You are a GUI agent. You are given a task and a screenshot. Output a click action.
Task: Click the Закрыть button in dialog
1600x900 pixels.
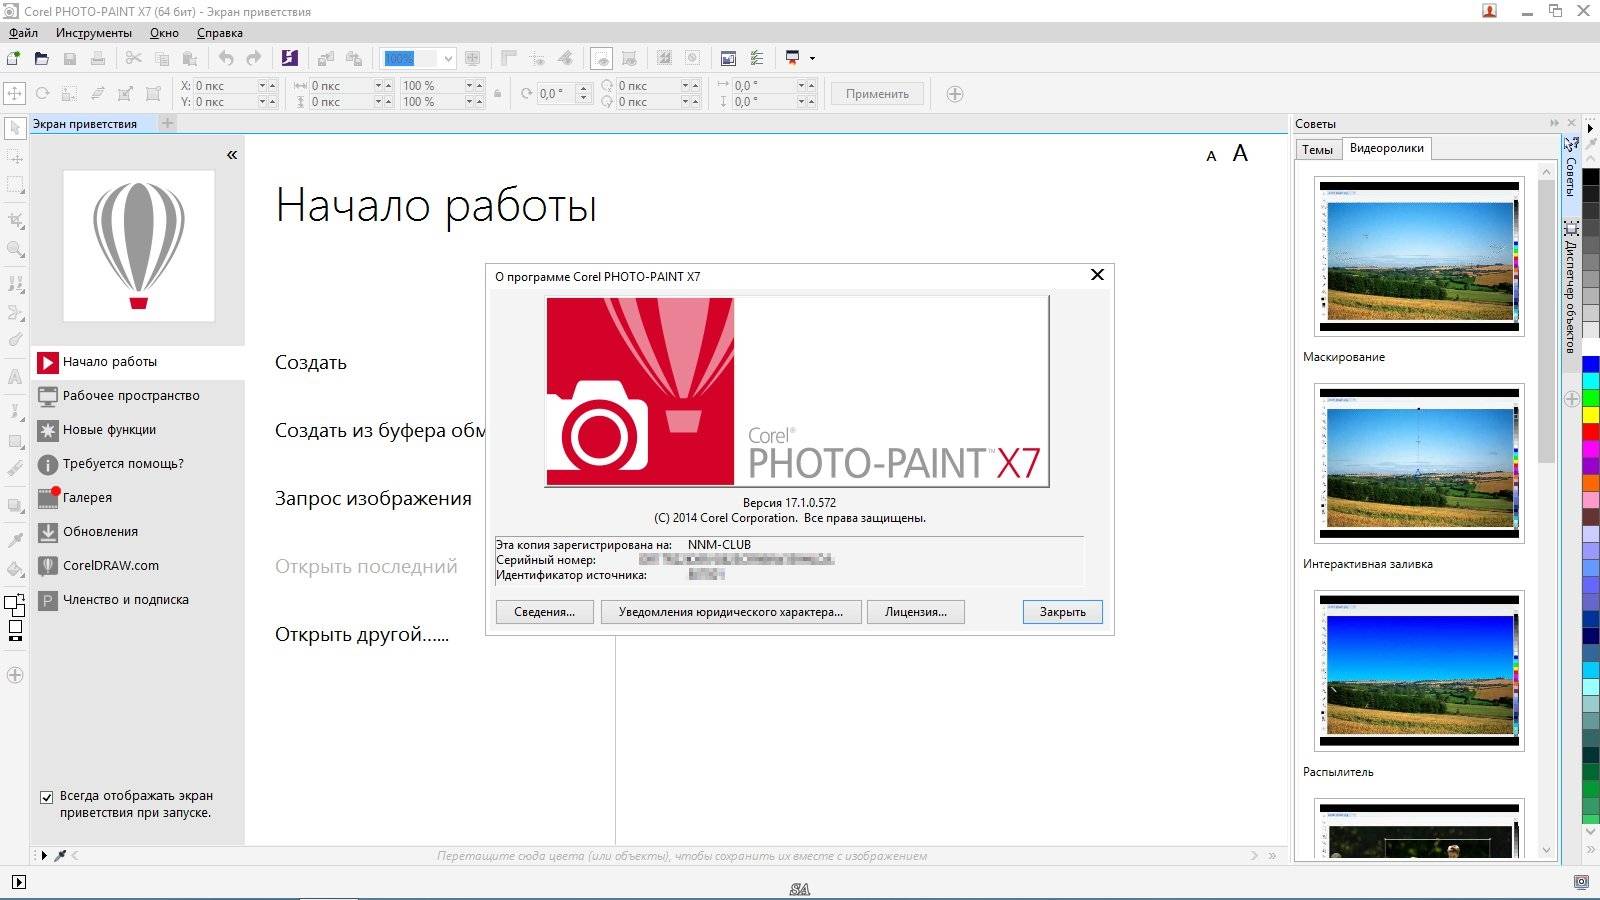tap(1062, 612)
